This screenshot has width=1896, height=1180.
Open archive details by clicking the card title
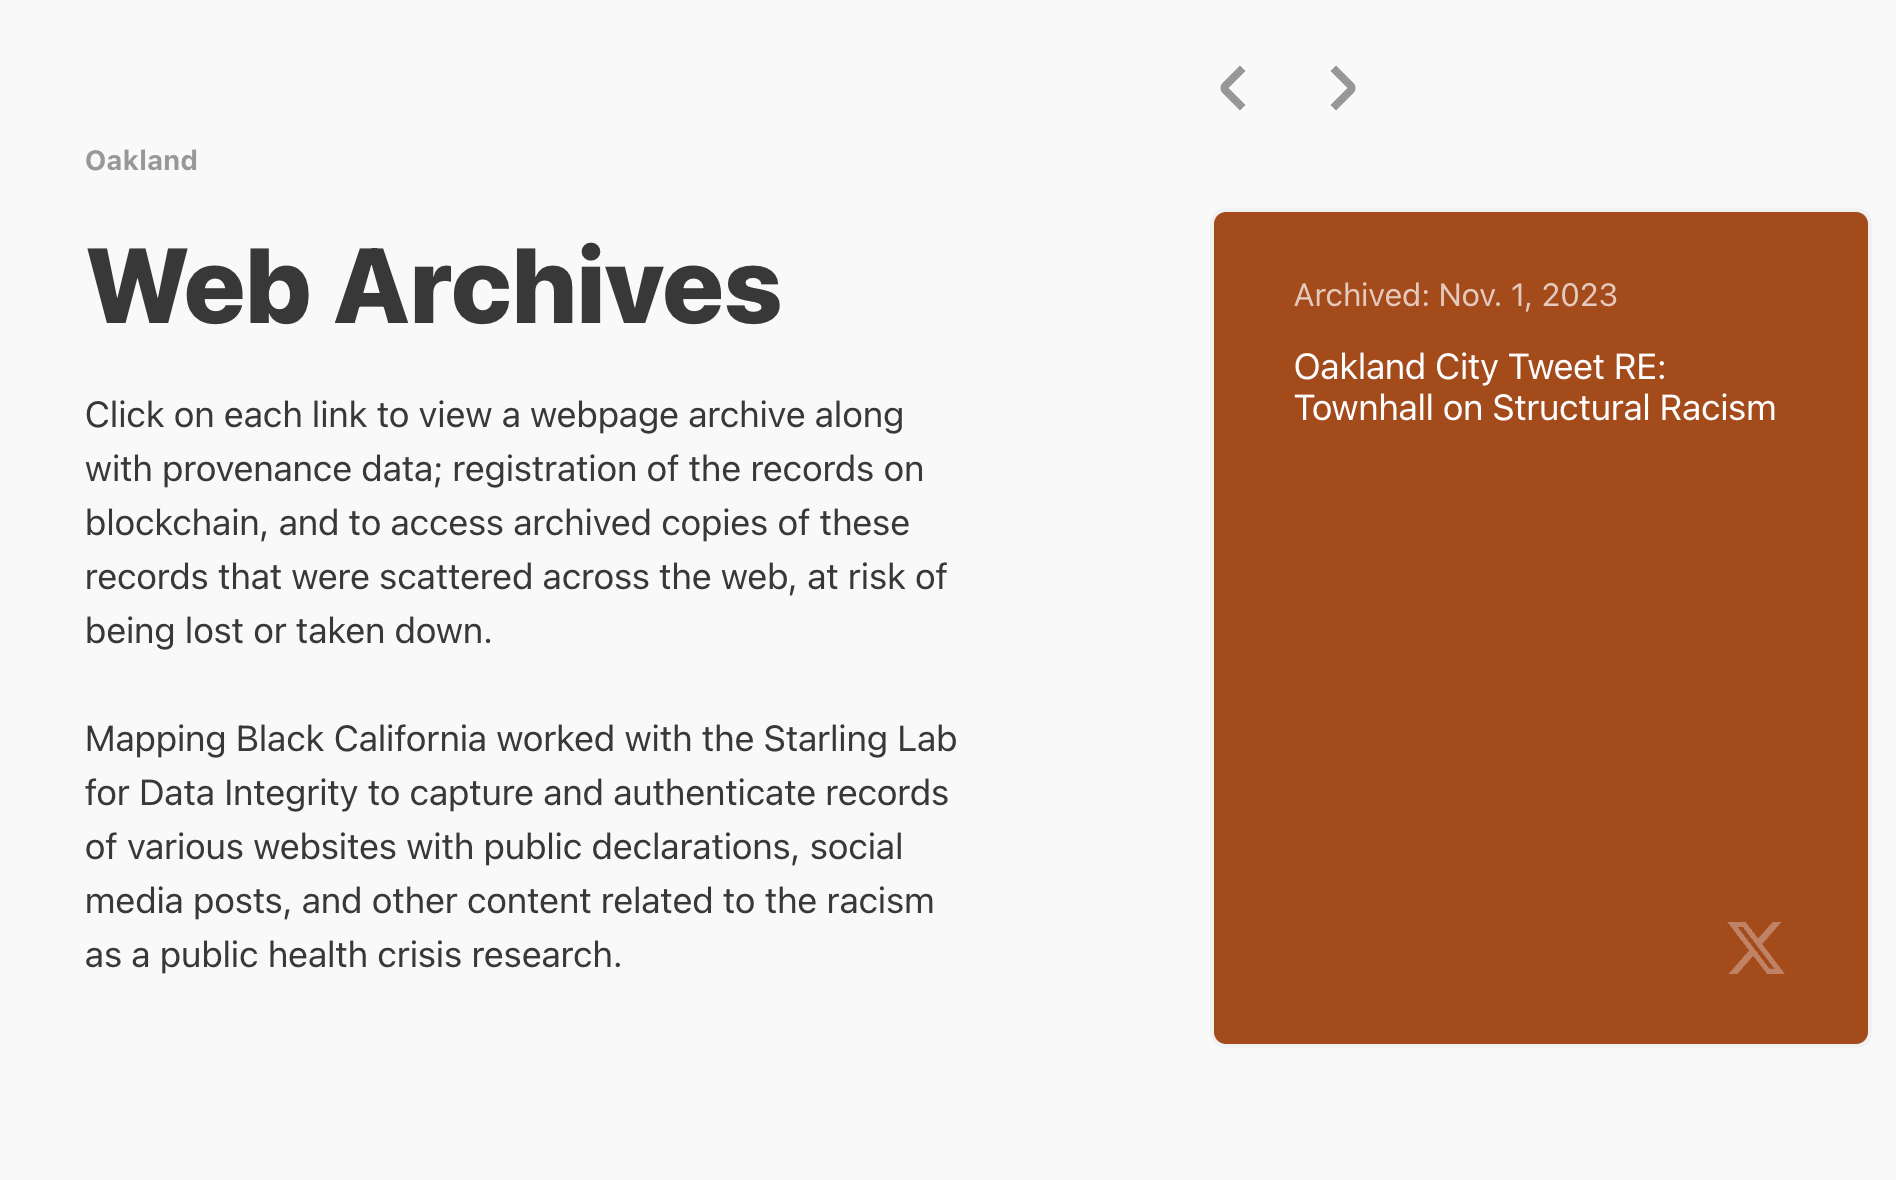(x=1534, y=388)
